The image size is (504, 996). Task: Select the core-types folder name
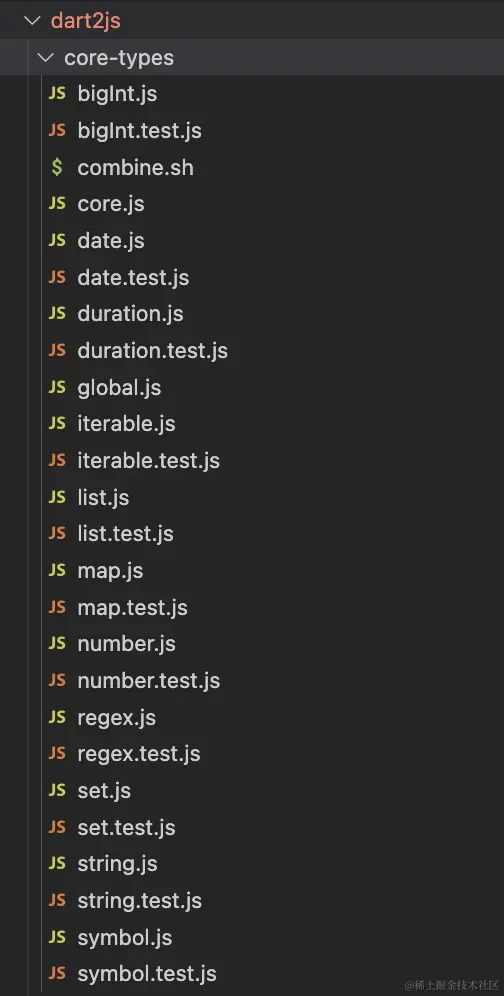click(x=119, y=58)
